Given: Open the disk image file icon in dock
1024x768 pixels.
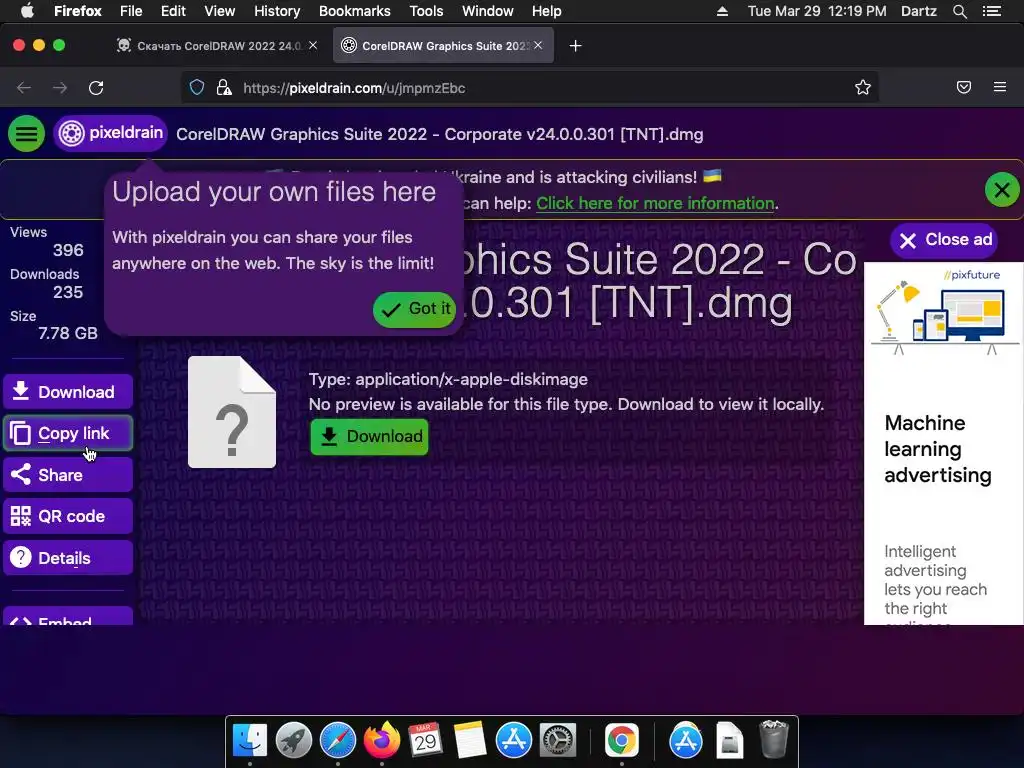Looking at the screenshot, I should [x=729, y=741].
